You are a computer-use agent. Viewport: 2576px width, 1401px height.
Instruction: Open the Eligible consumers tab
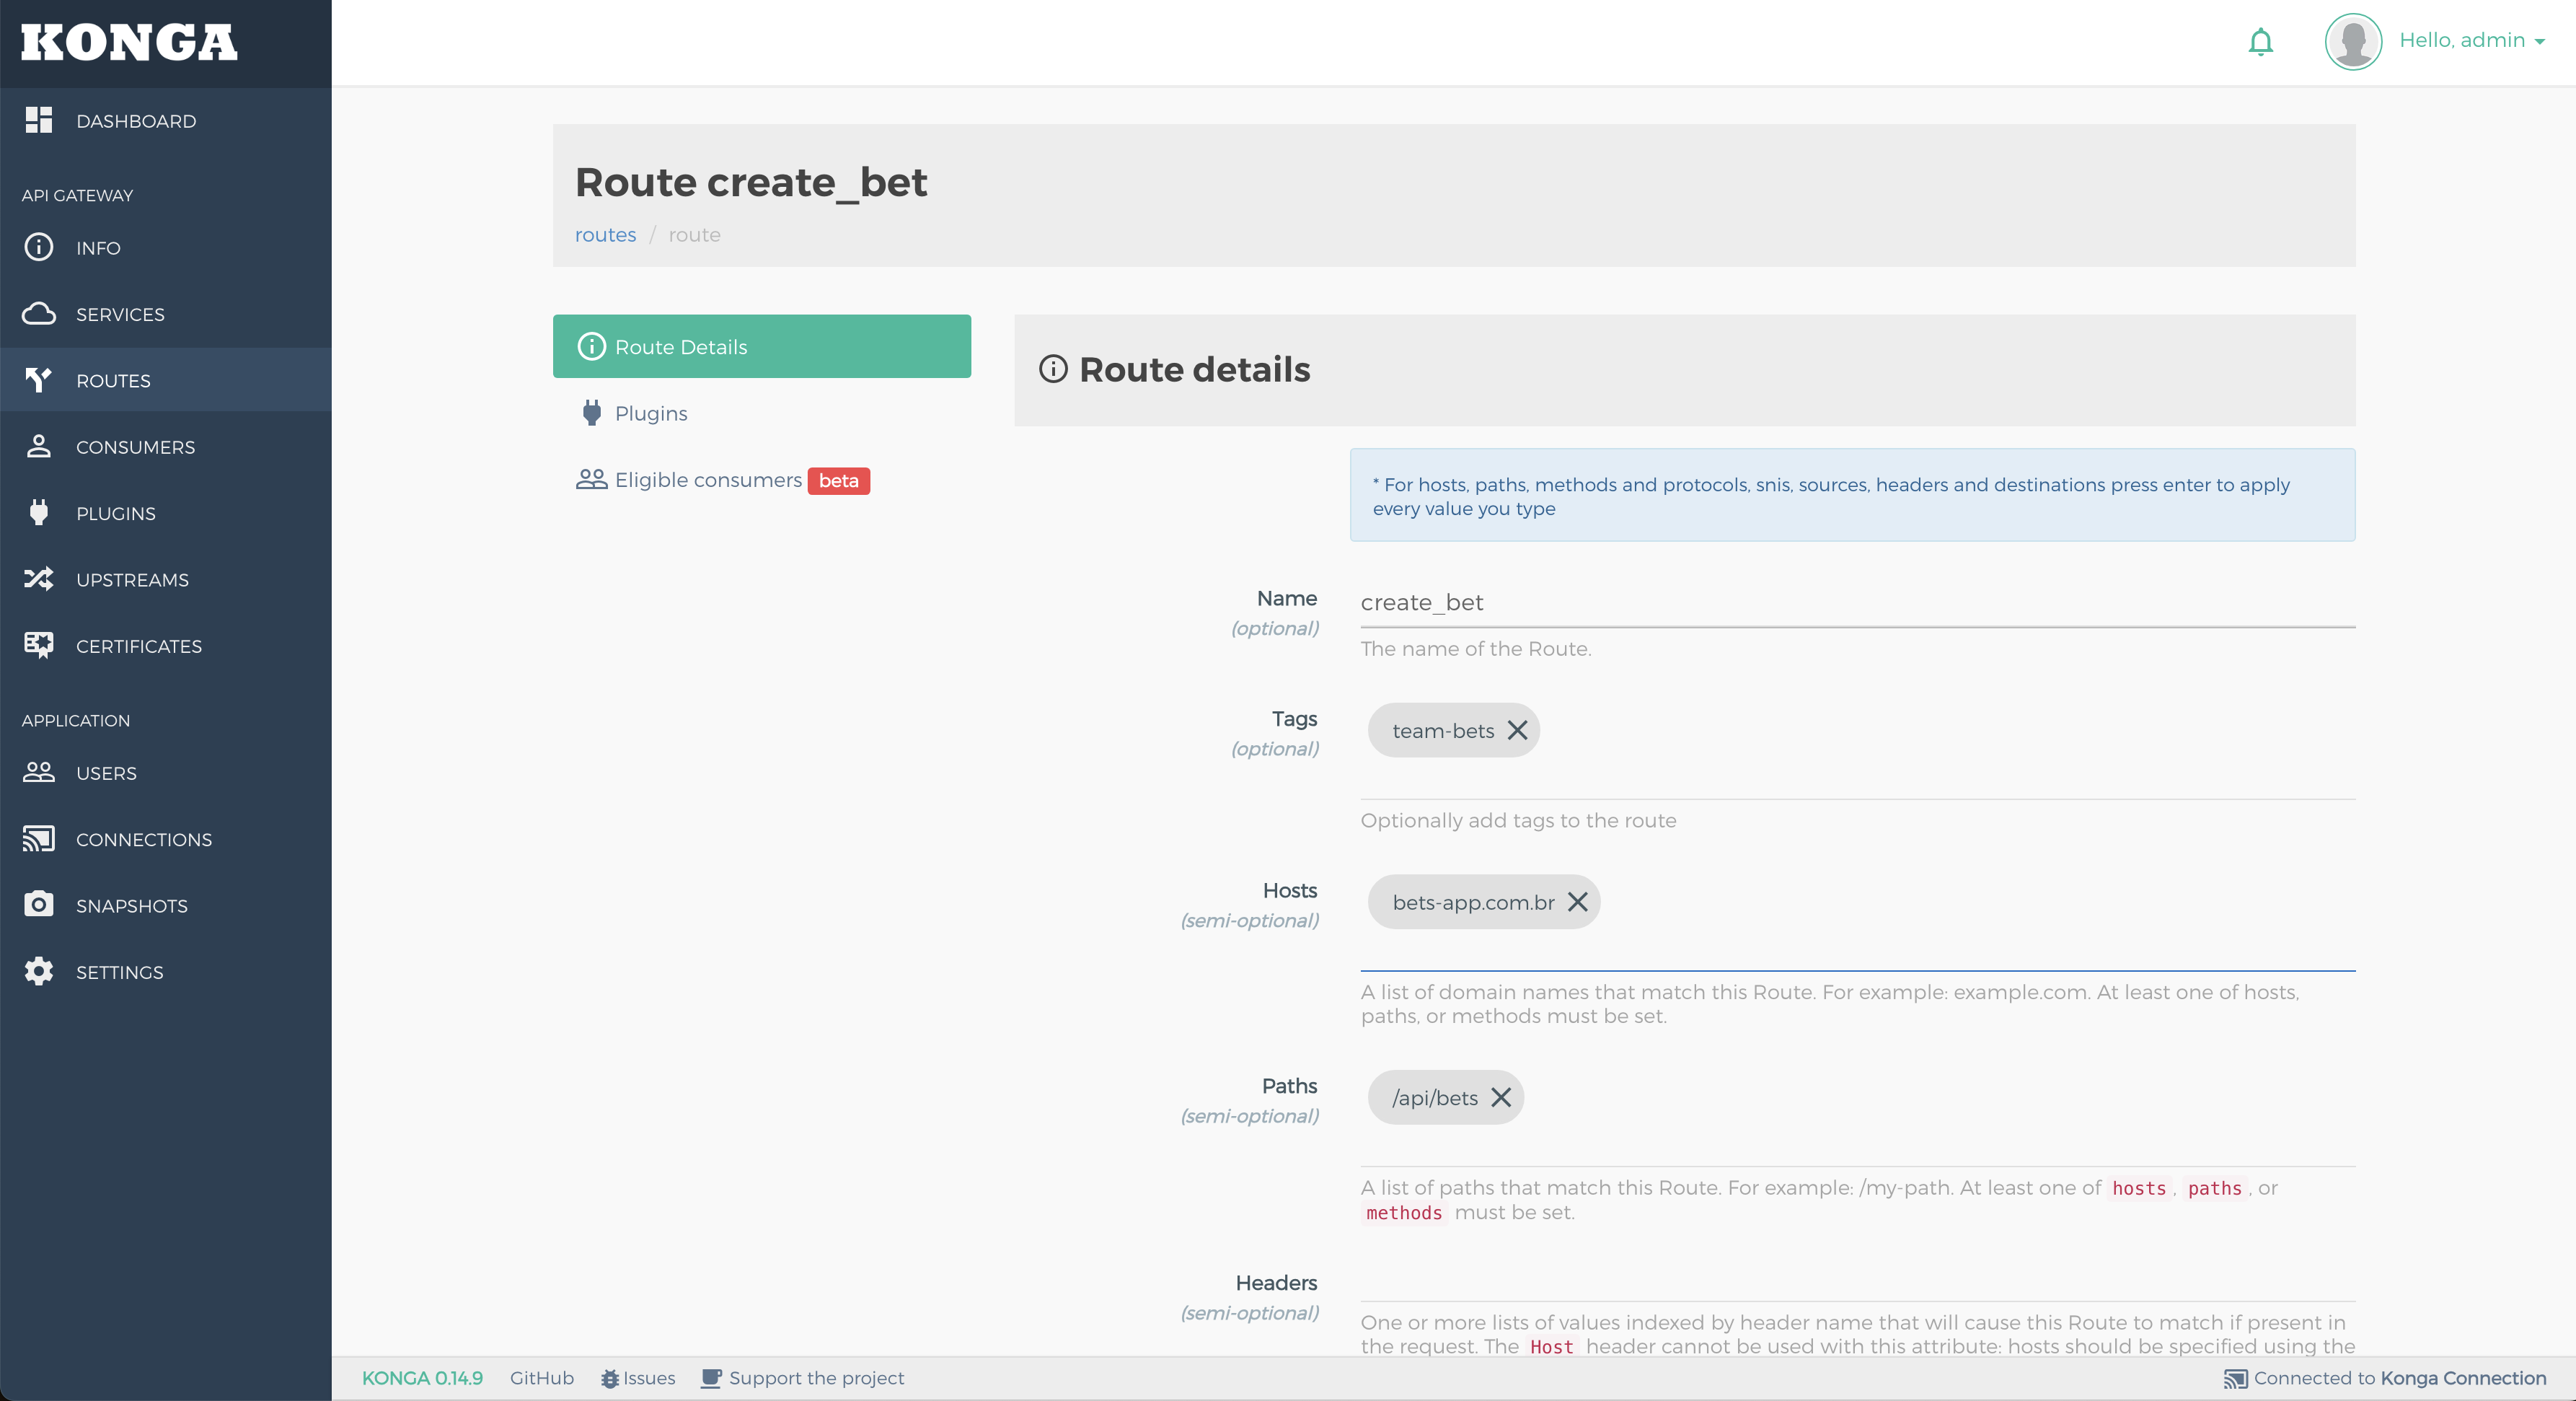pos(708,480)
